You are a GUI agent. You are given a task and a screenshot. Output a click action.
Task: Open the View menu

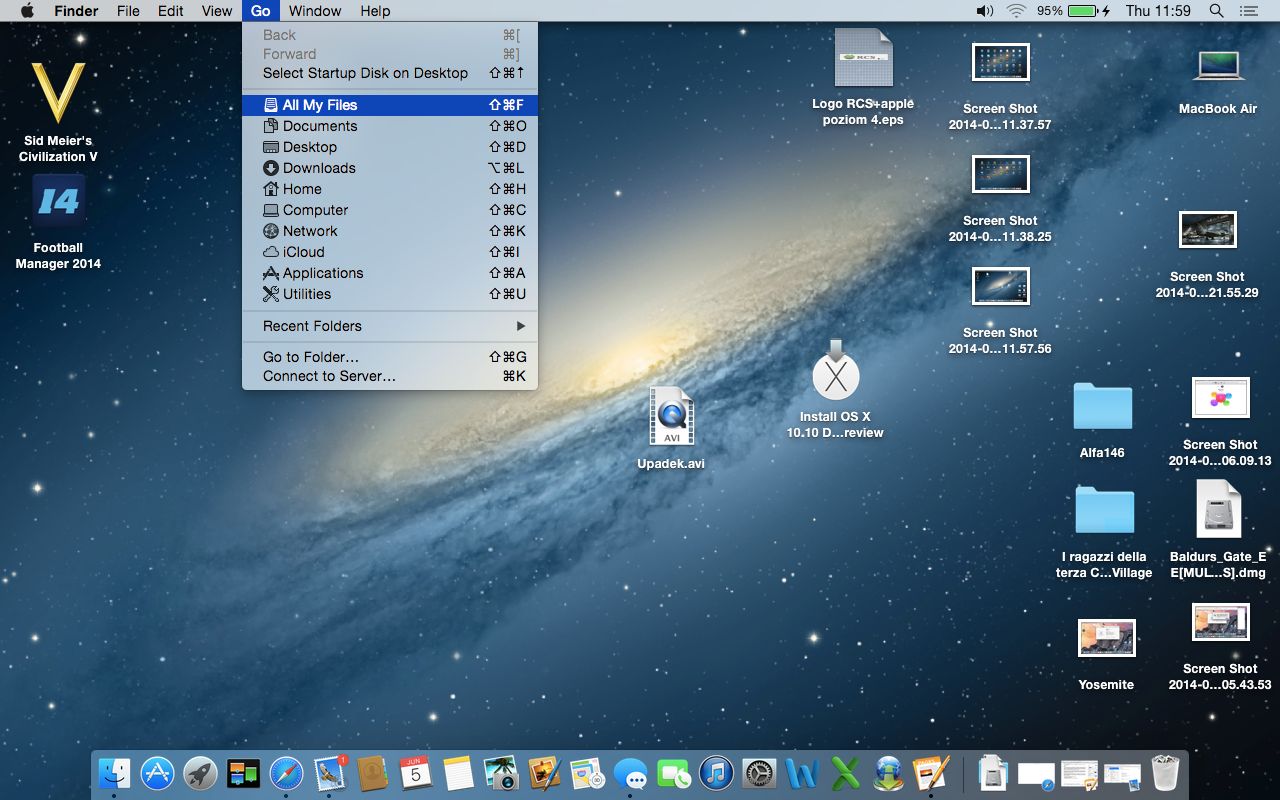pyautogui.click(x=217, y=11)
